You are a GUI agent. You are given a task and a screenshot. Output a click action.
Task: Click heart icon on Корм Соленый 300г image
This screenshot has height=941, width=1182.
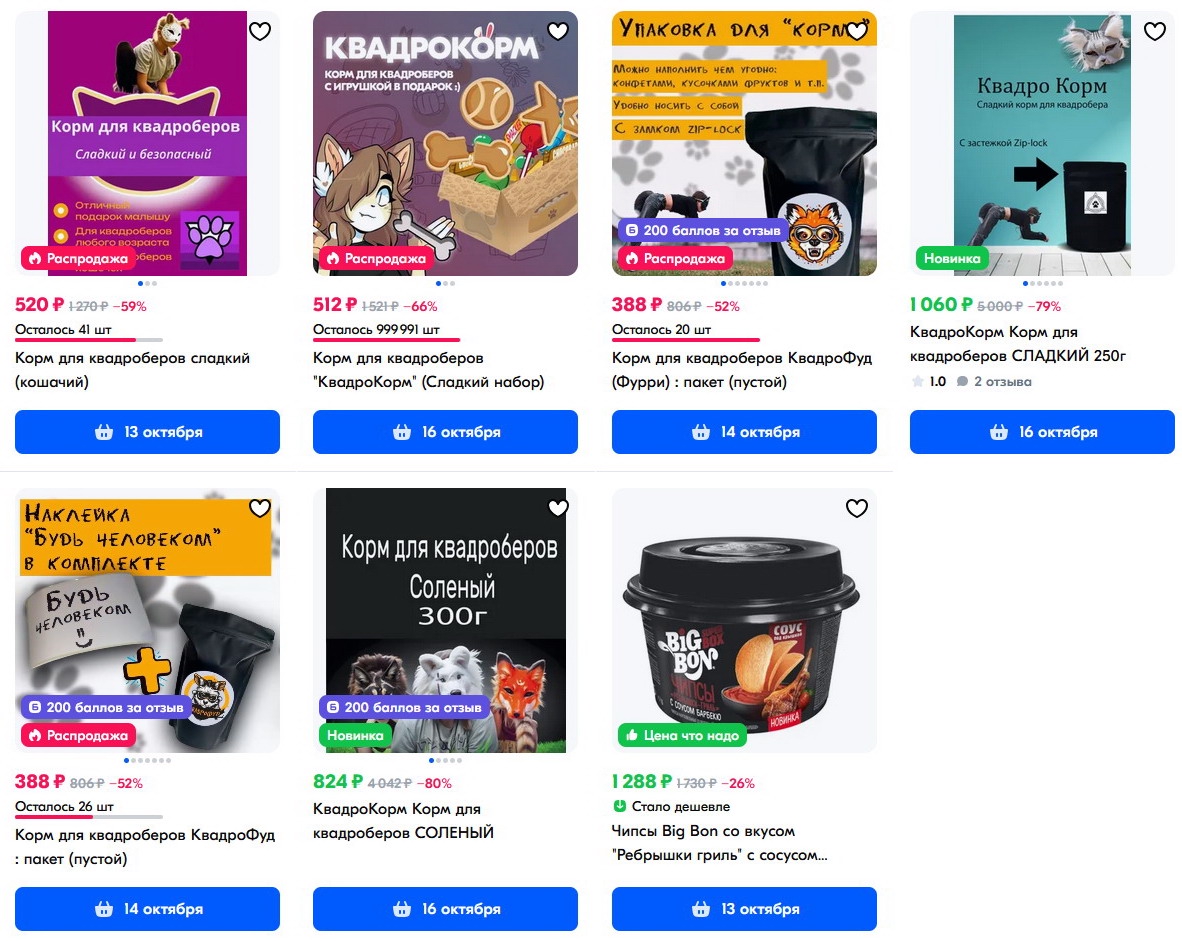point(558,508)
